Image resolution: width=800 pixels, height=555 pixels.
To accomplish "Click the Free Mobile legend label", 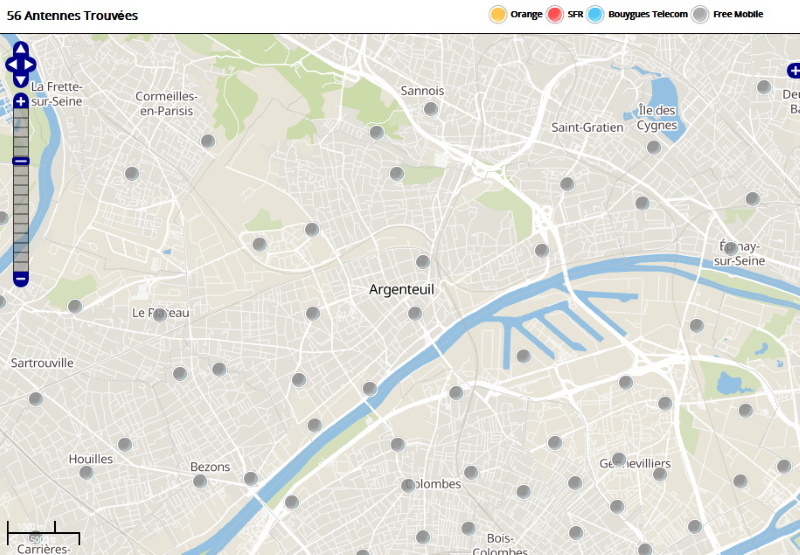I will [x=738, y=14].
